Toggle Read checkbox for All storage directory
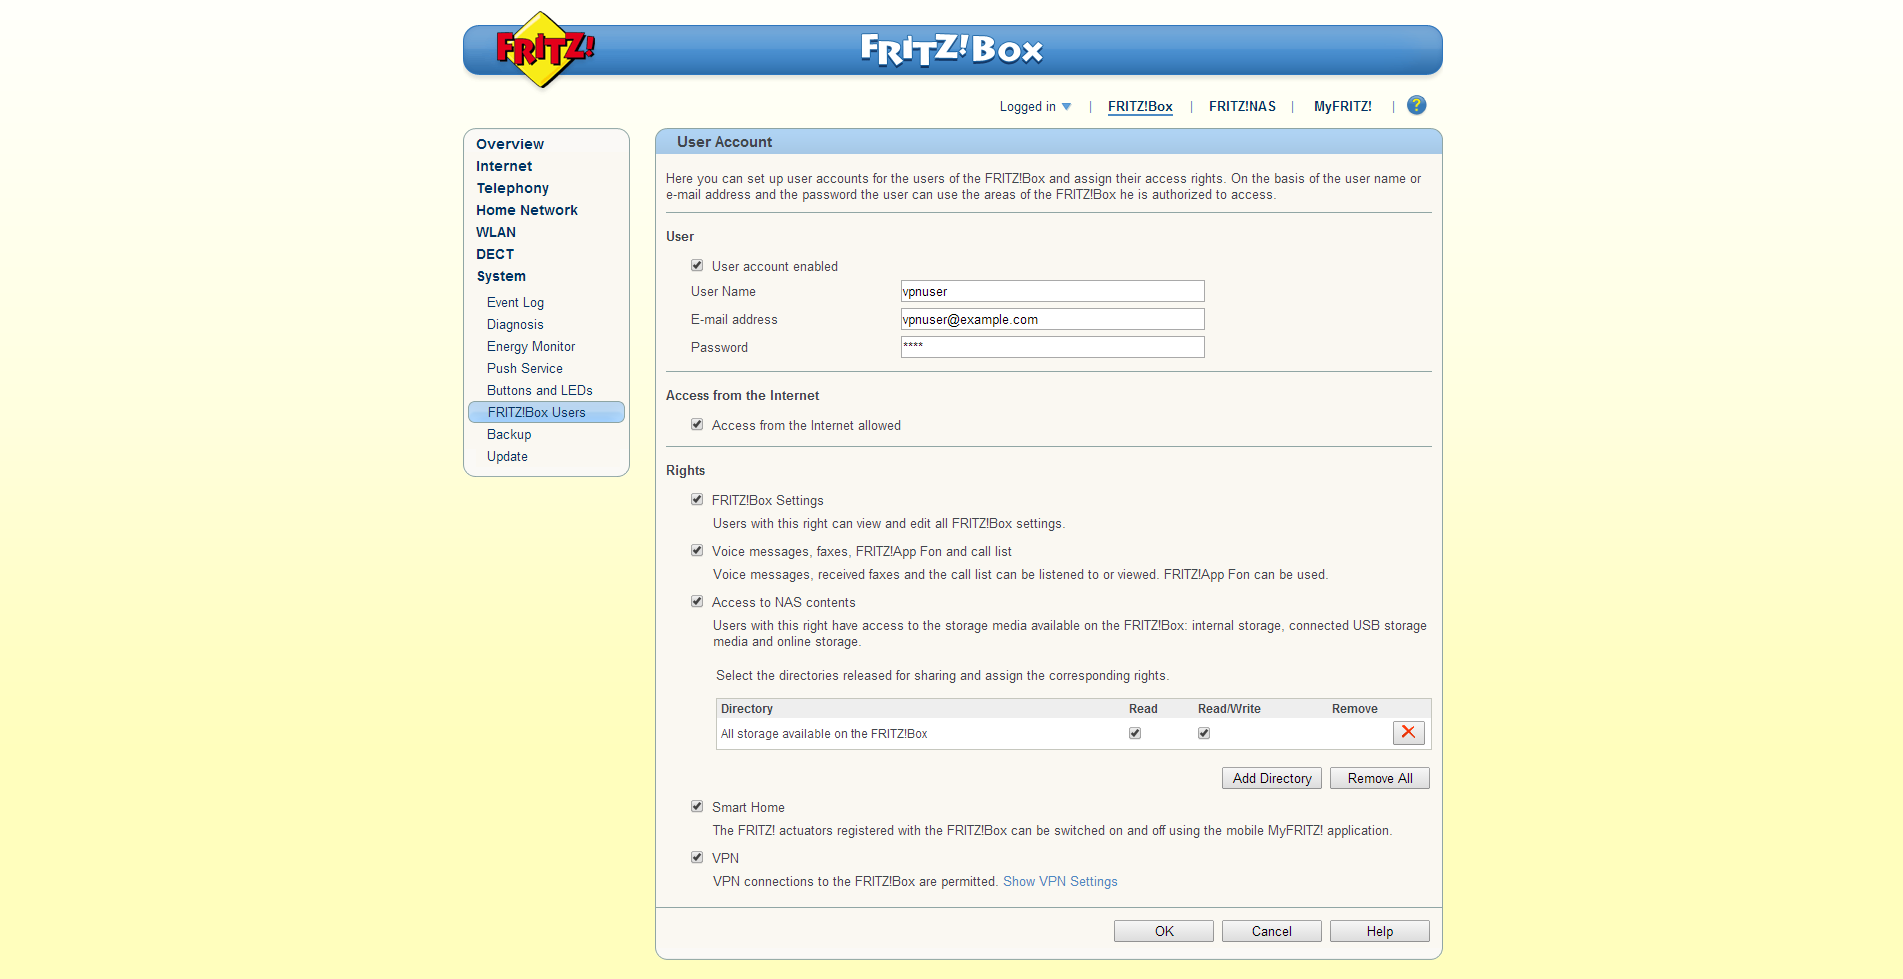Image resolution: width=1903 pixels, height=979 pixels. [1135, 733]
